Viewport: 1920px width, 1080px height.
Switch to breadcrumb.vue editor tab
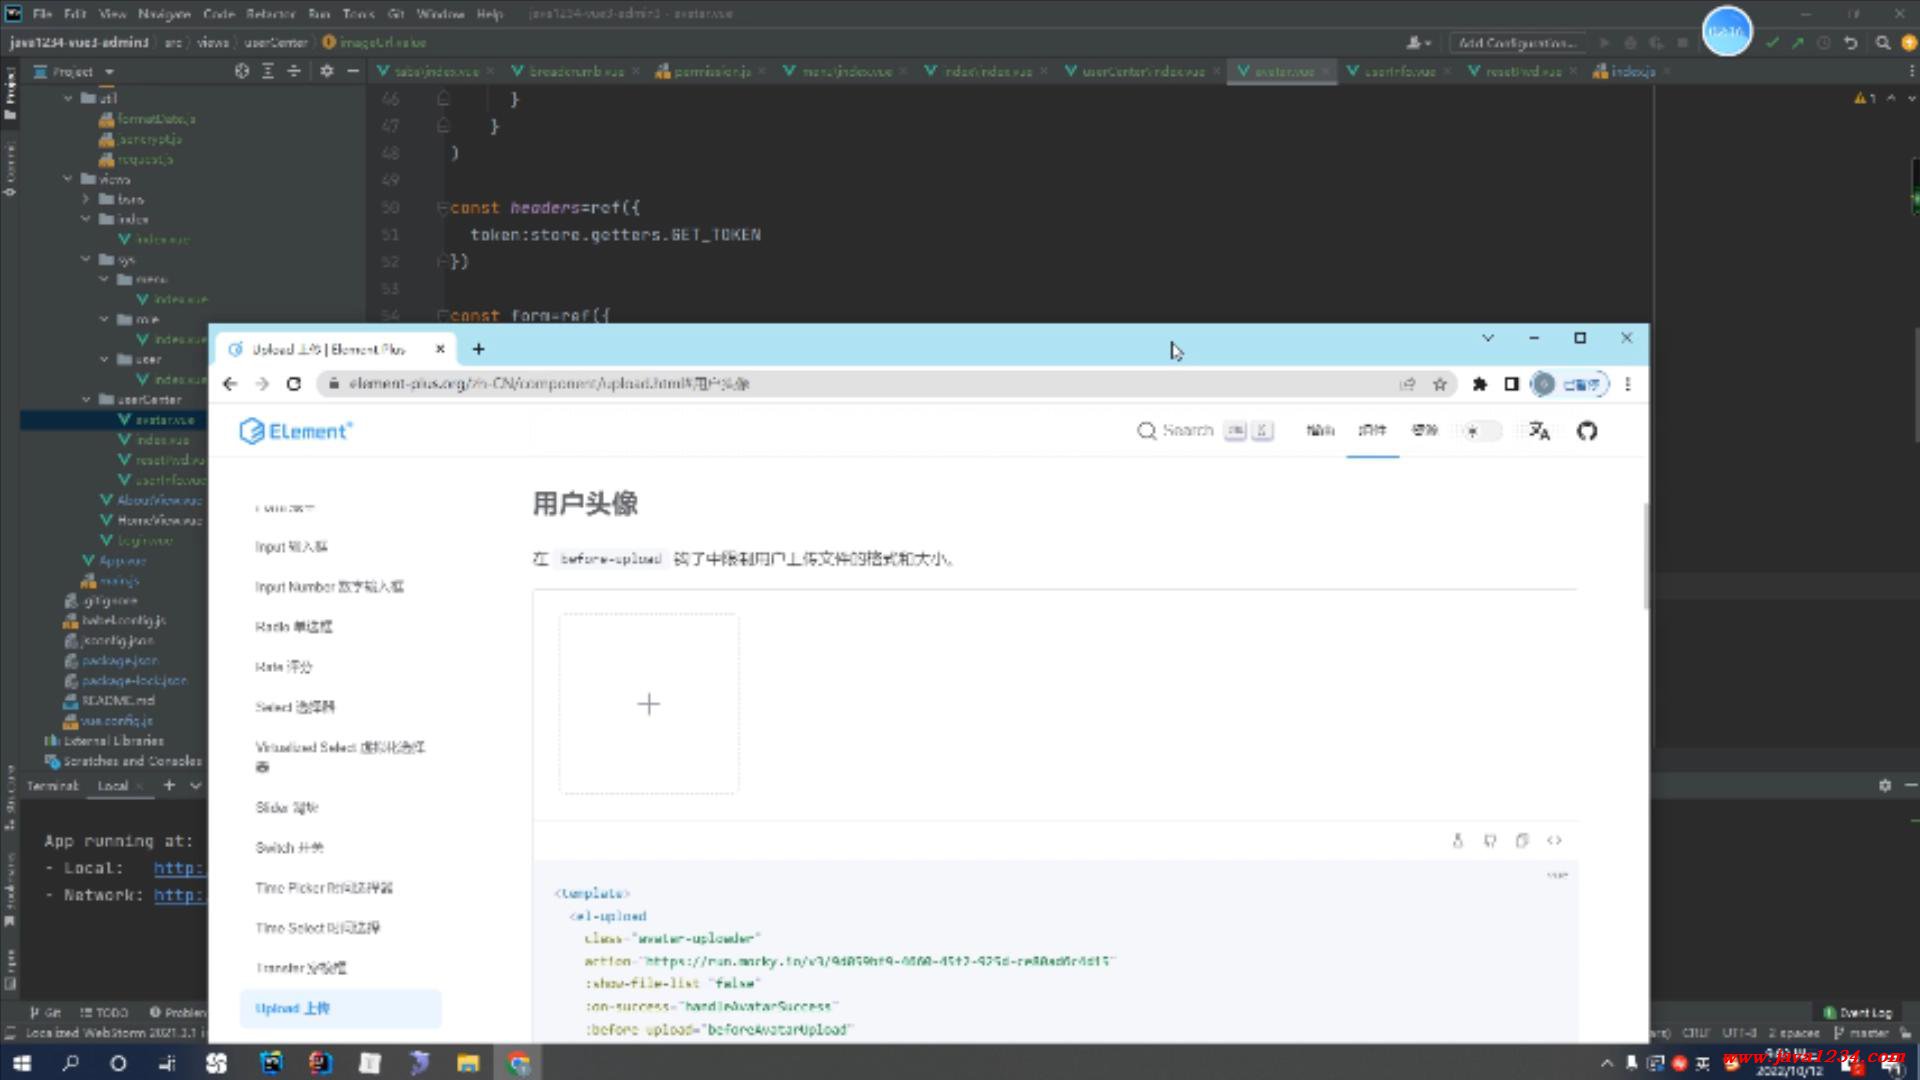click(576, 71)
